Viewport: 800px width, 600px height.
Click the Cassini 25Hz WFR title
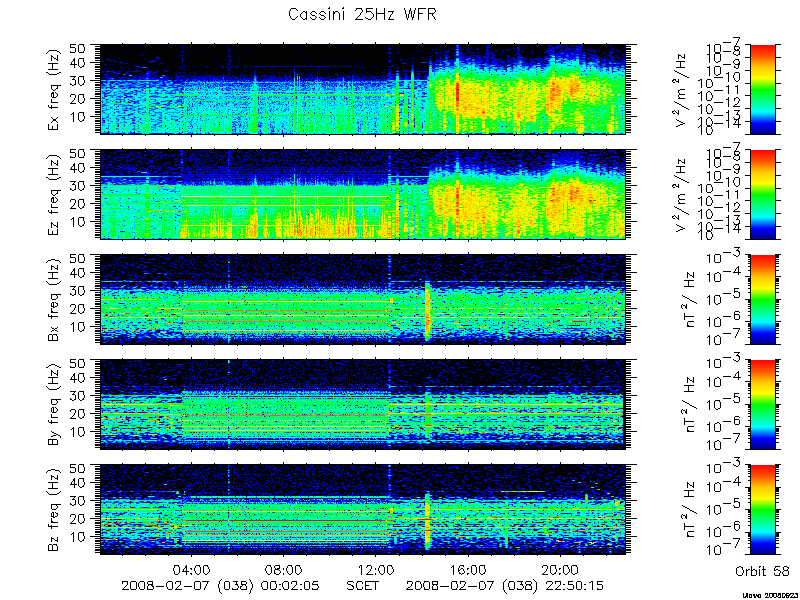(362, 14)
